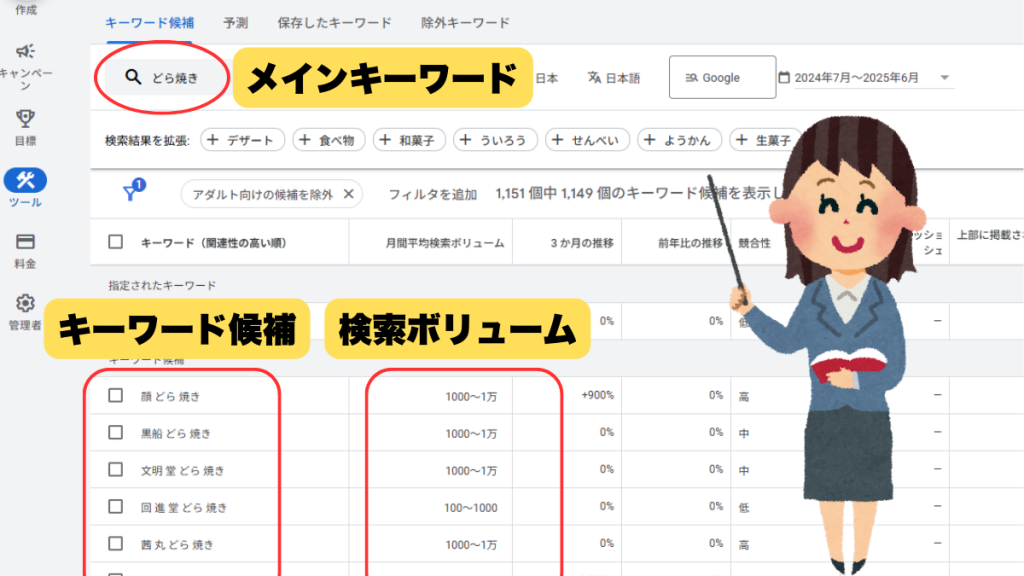Select the Tools wrench icon in sidebar
The image size is (1024, 576).
(x=26, y=180)
